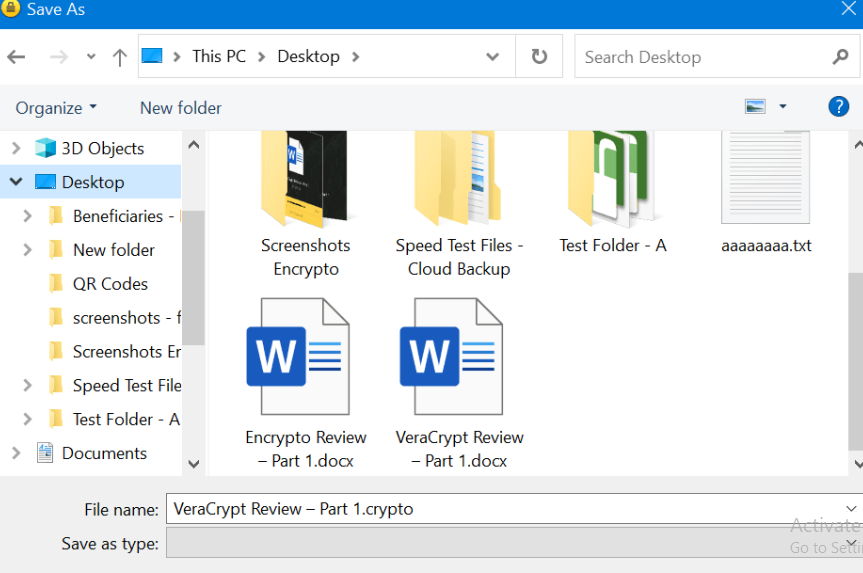This screenshot has width=863, height=573.
Task: Open the Organize menu
Action: point(56,108)
